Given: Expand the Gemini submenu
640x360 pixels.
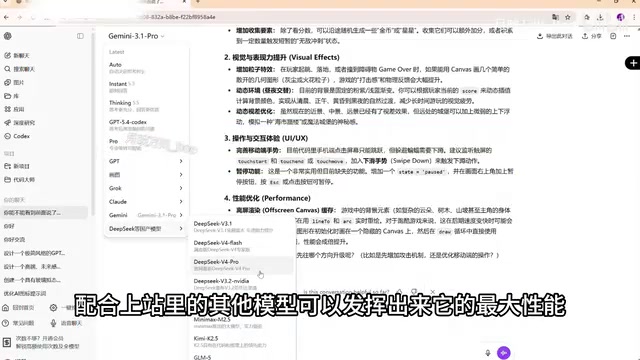Looking at the screenshot, I should [x=146, y=215].
